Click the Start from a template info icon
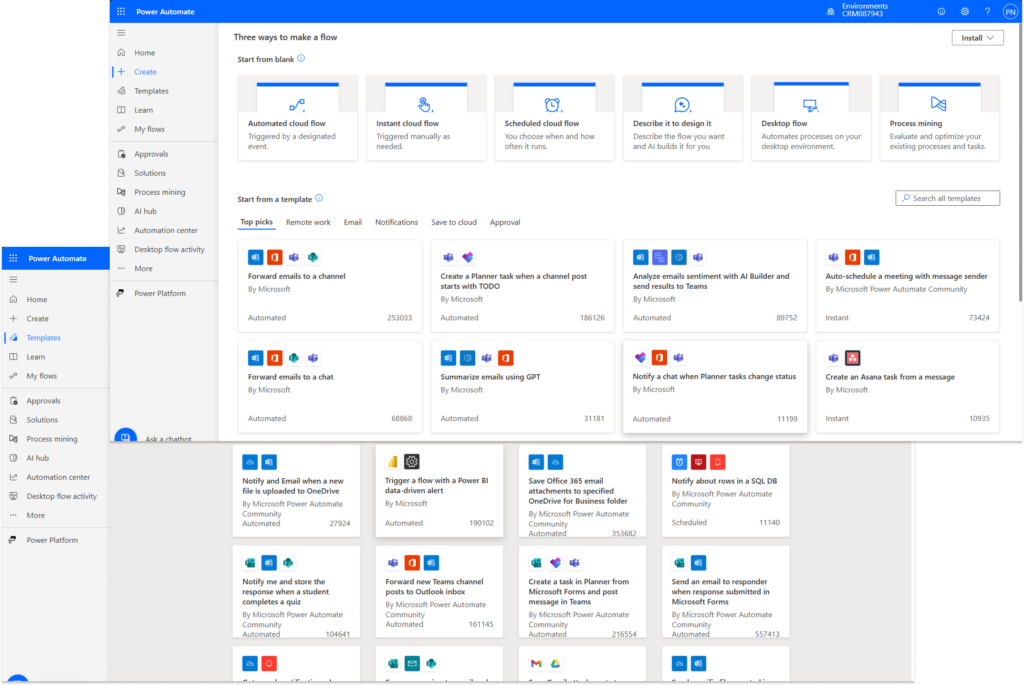Image resolution: width=1024 pixels, height=685 pixels. [319, 198]
